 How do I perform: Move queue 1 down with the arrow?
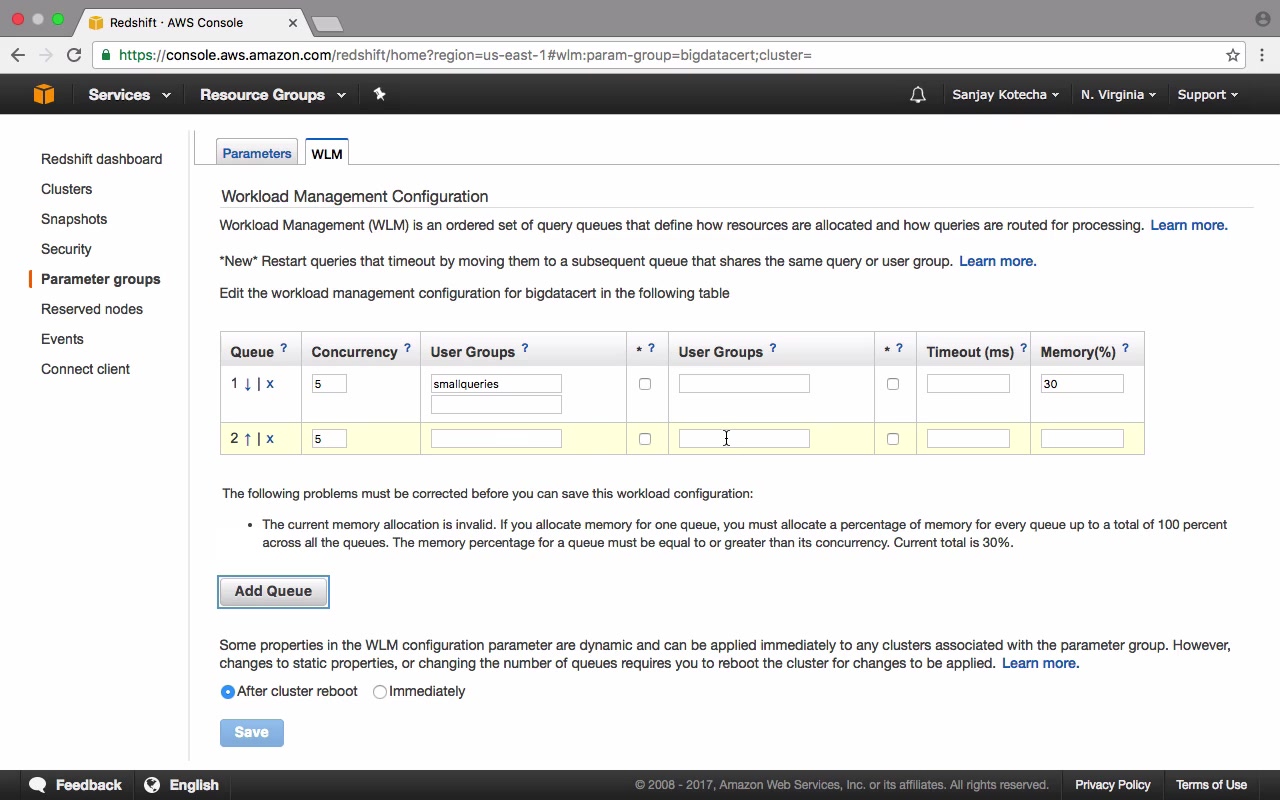pos(248,384)
